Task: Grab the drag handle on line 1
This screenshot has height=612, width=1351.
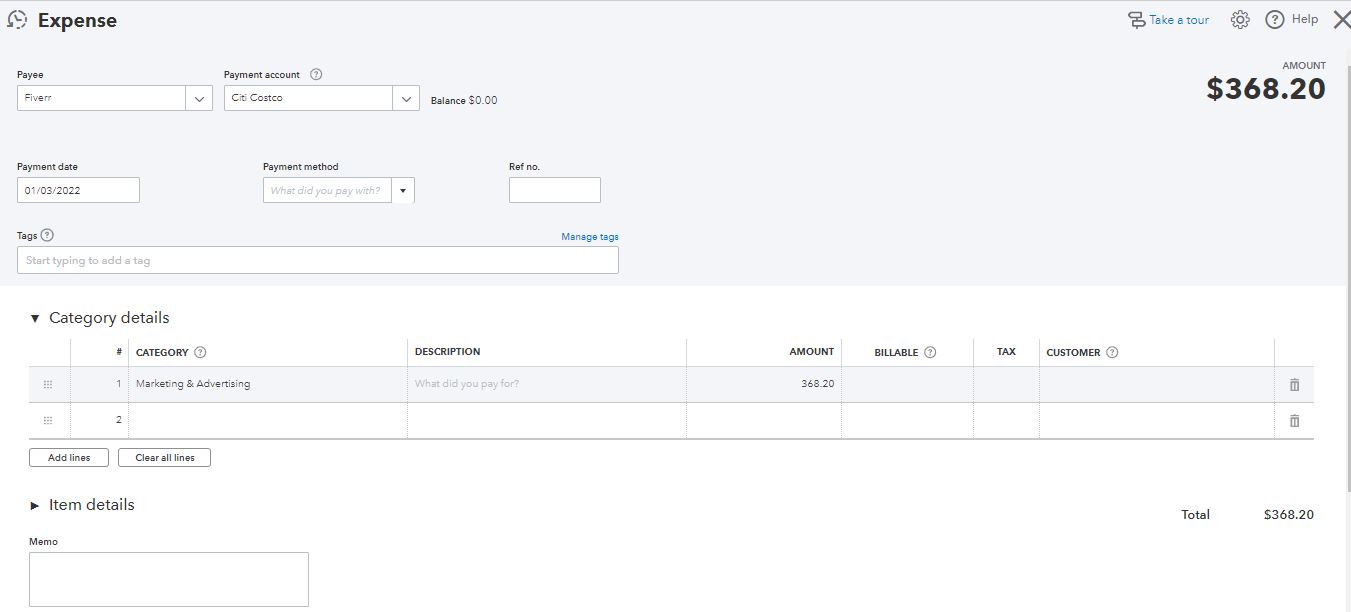Action: 48,385
